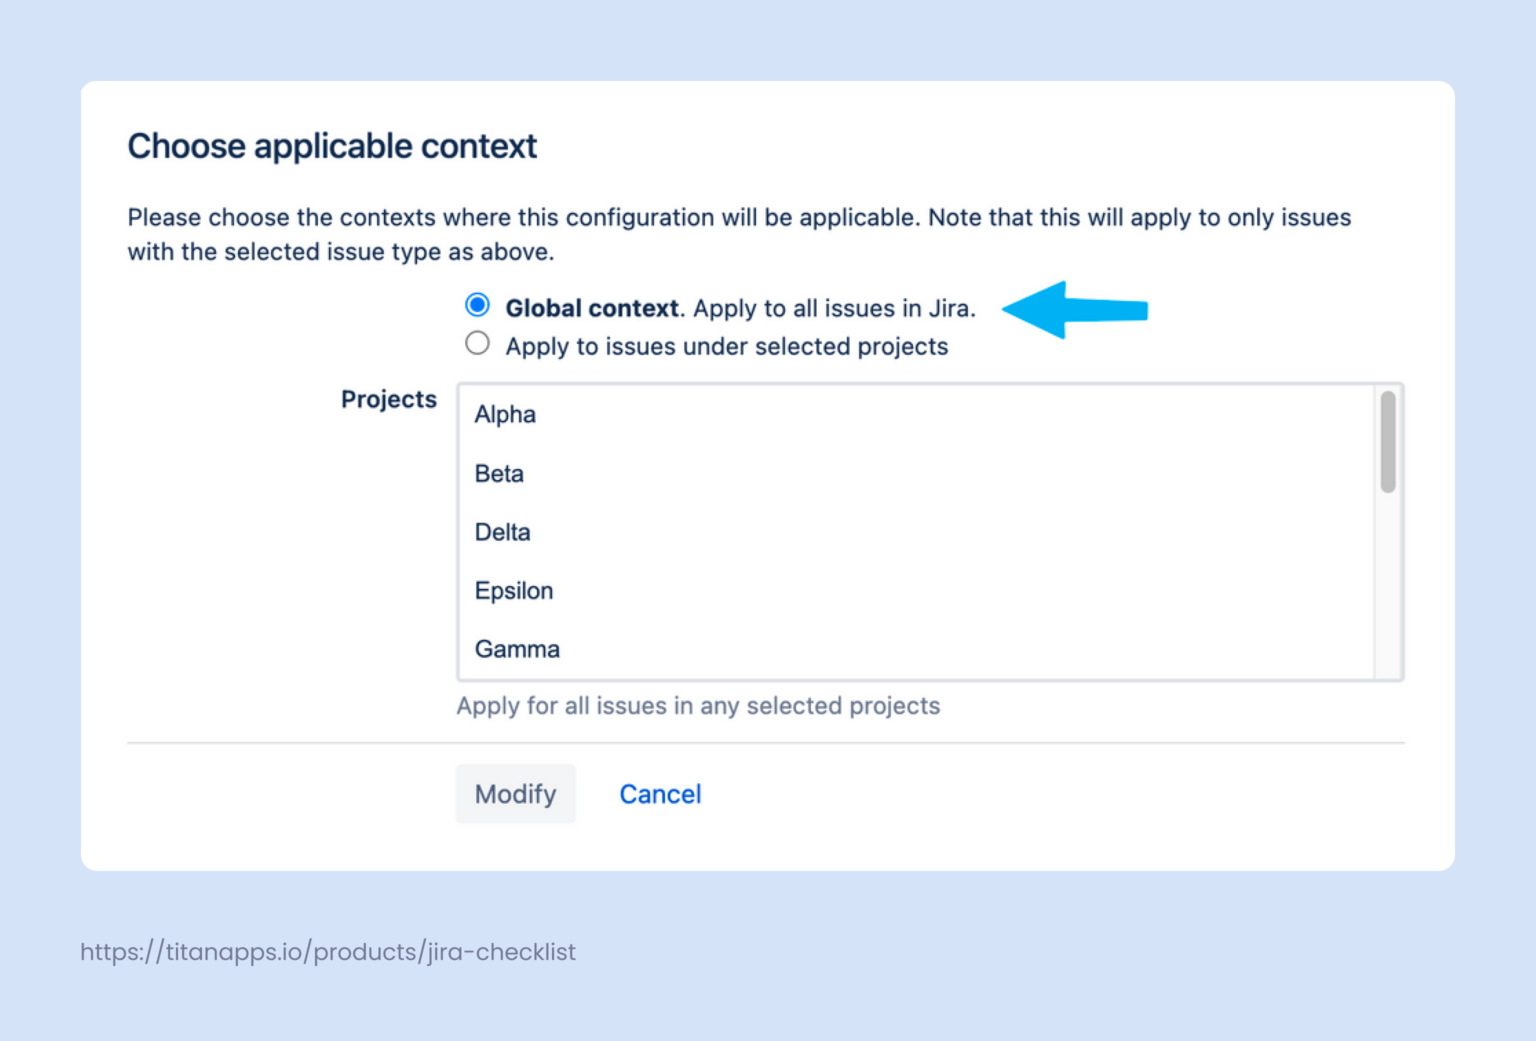The width and height of the screenshot is (1536, 1041).
Task: Pick Beta from the Projects list
Action: (499, 473)
